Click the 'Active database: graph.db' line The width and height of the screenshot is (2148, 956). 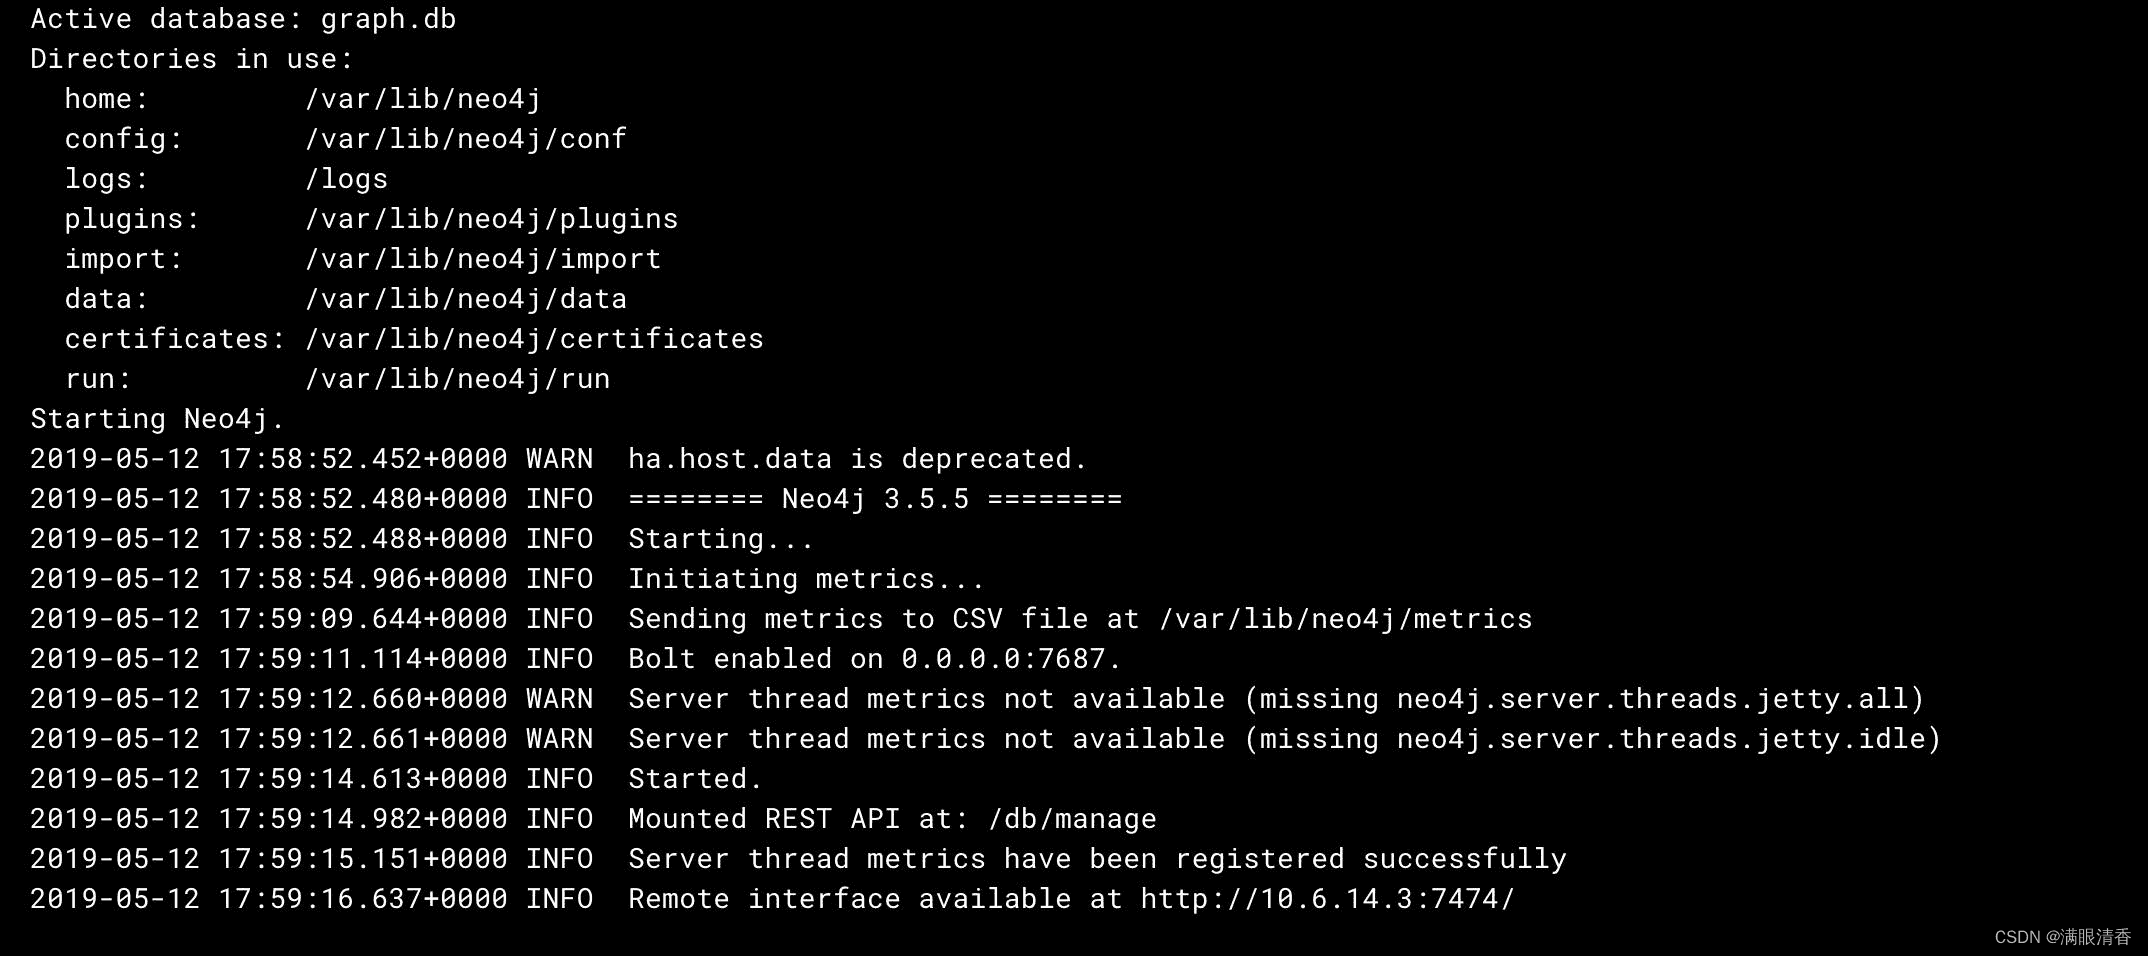pyautogui.click(x=243, y=19)
